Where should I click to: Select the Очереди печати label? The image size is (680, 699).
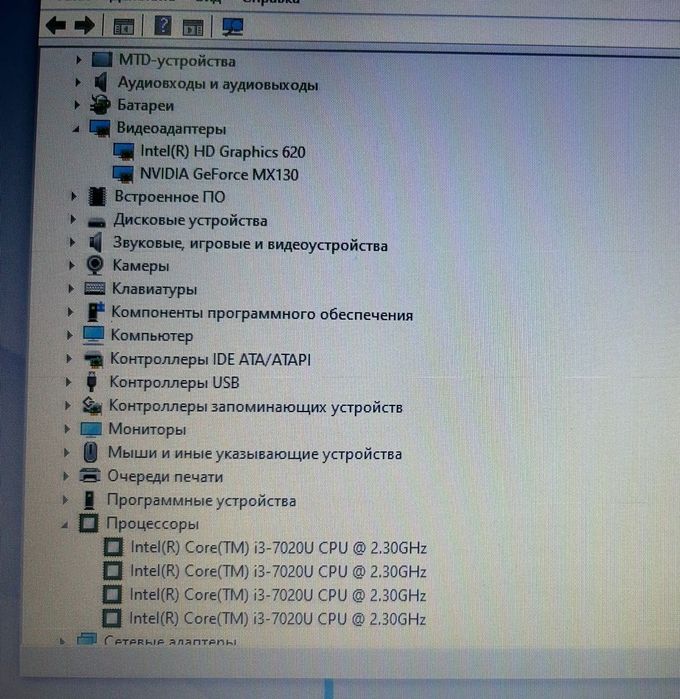pyautogui.click(x=165, y=477)
